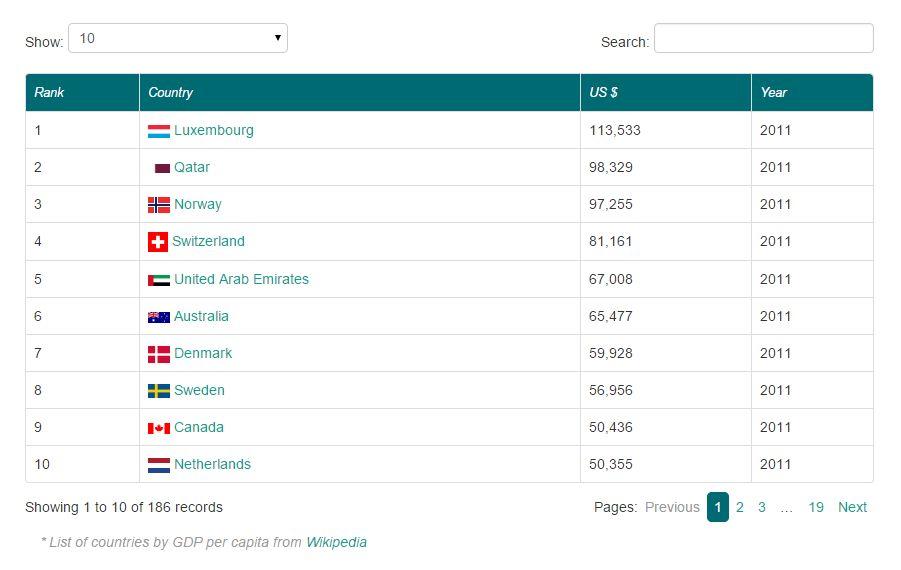Go to page 3 of results
This screenshot has height=570, width=901.
[x=761, y=507]
